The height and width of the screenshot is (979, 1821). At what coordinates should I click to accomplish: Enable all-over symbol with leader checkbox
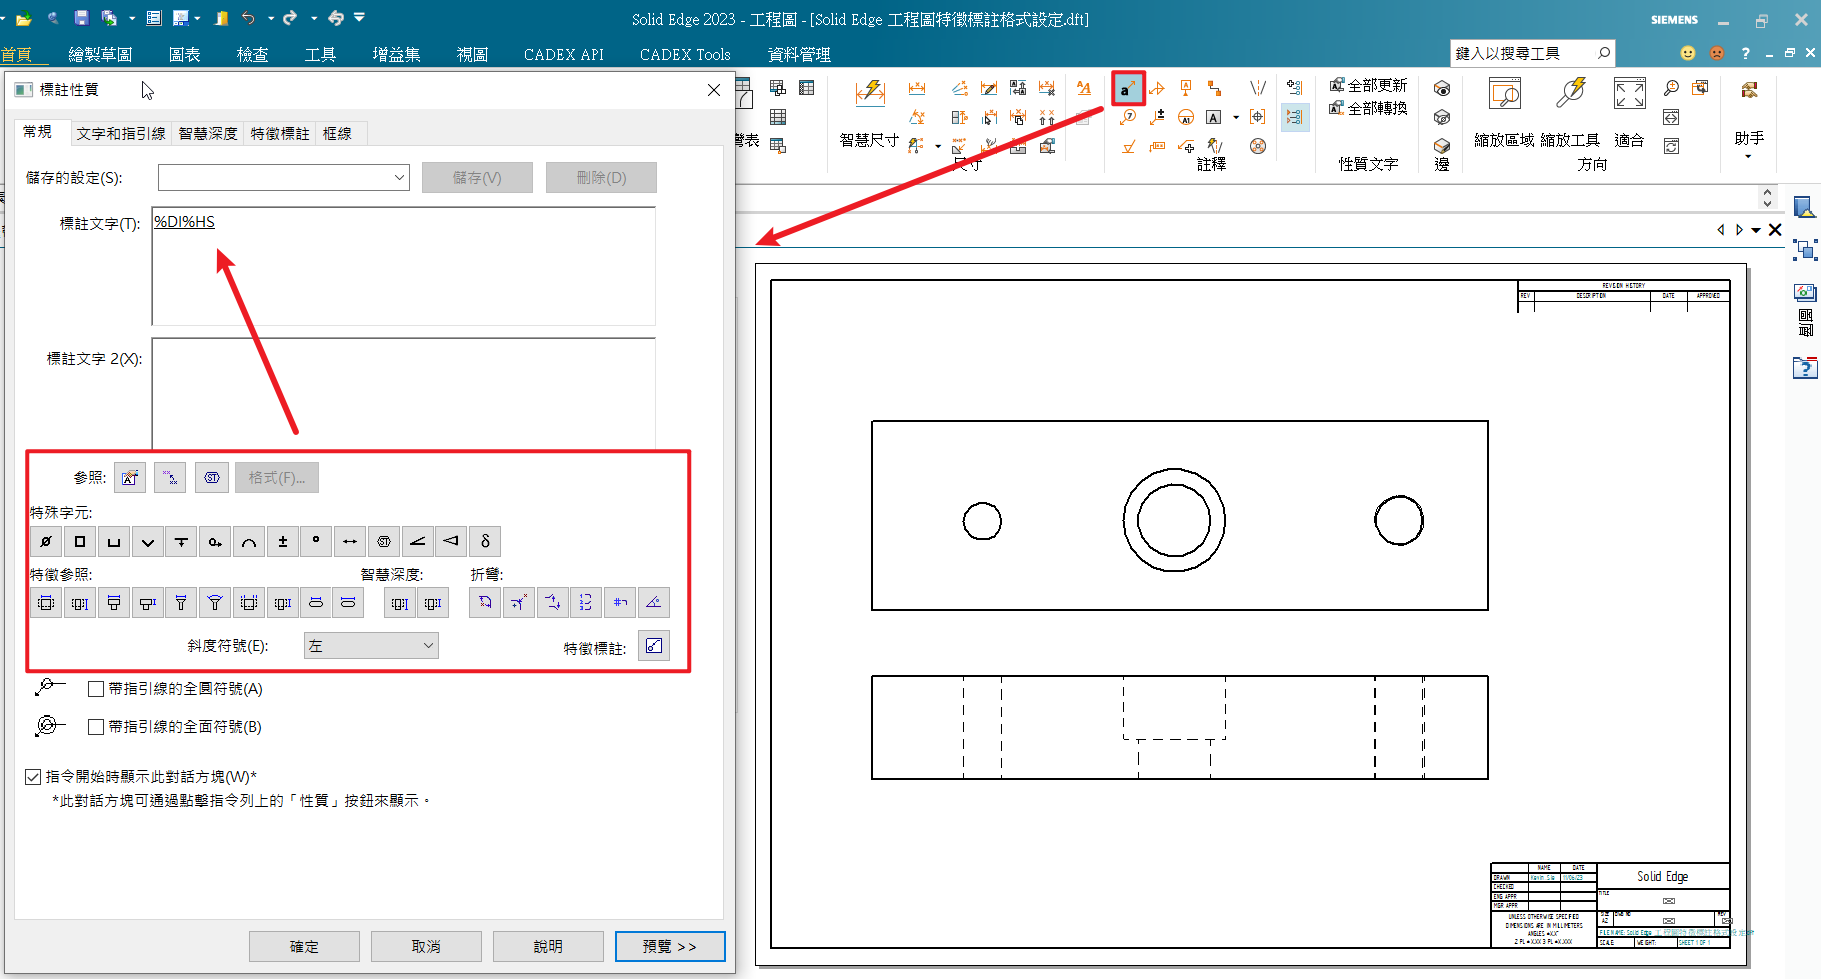(96, 727)
